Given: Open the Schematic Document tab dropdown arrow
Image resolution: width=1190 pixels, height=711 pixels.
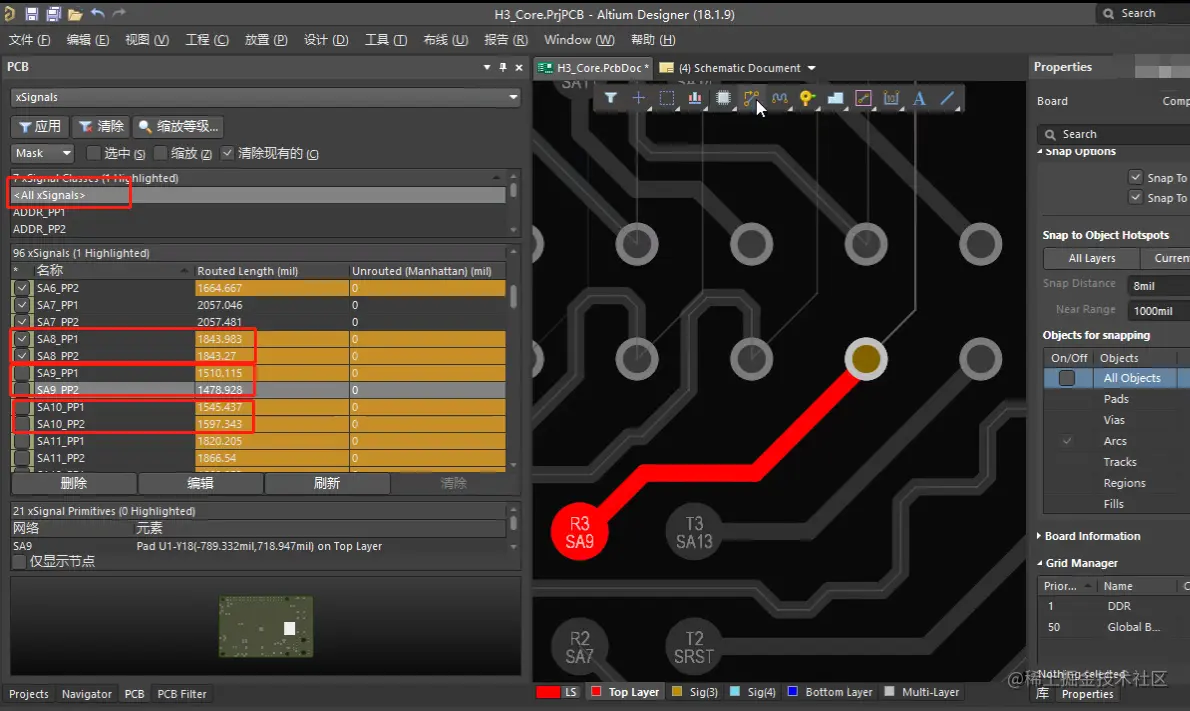Looking at the screenshot, I should click(x=811, y=68).
